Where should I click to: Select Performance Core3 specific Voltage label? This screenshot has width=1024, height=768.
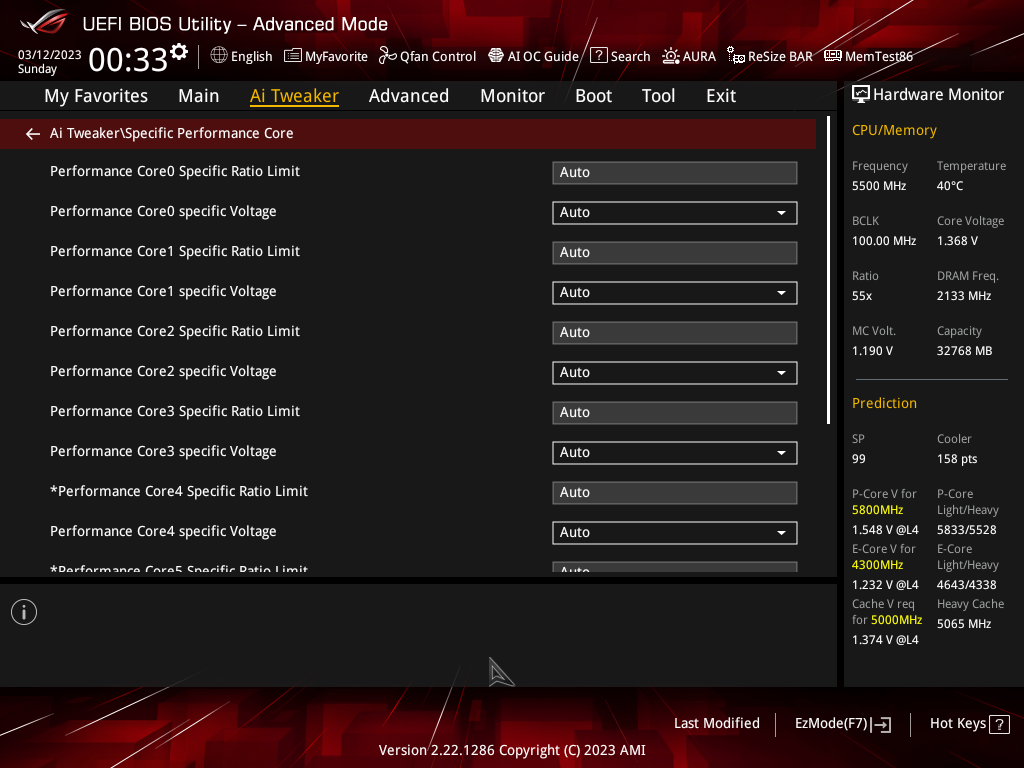[x=163, y=451]
